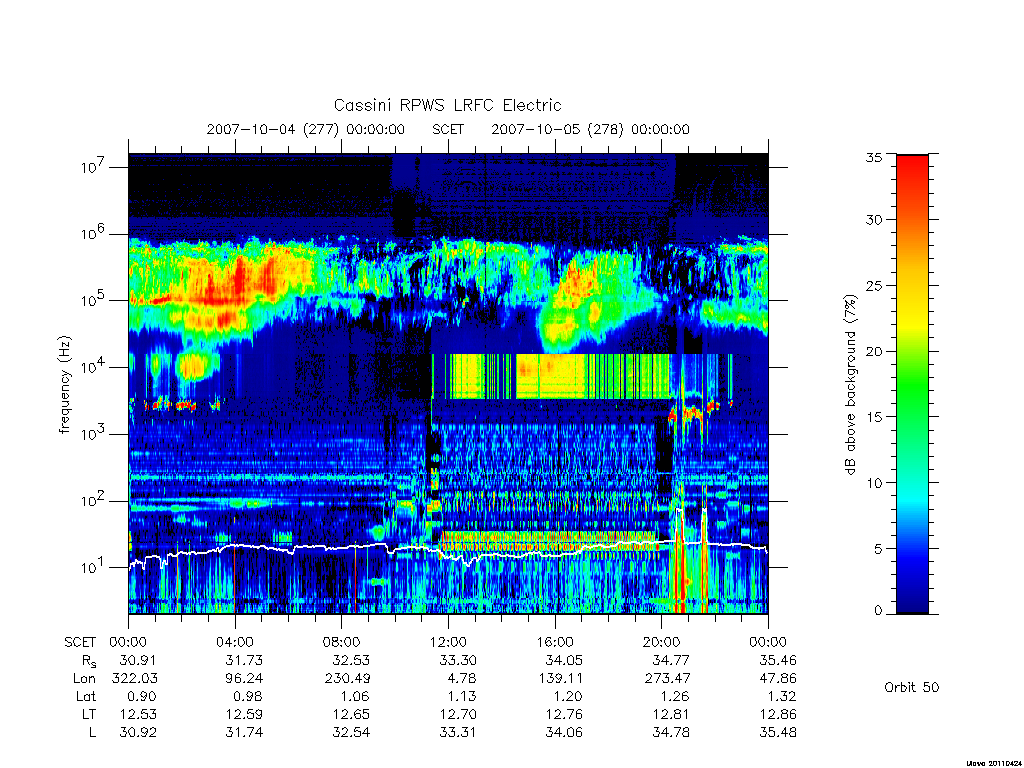The height and width of the screenshot is (768, 1024).
Task: Click the LT value '12.53'
Action: (x=138, y=714)
